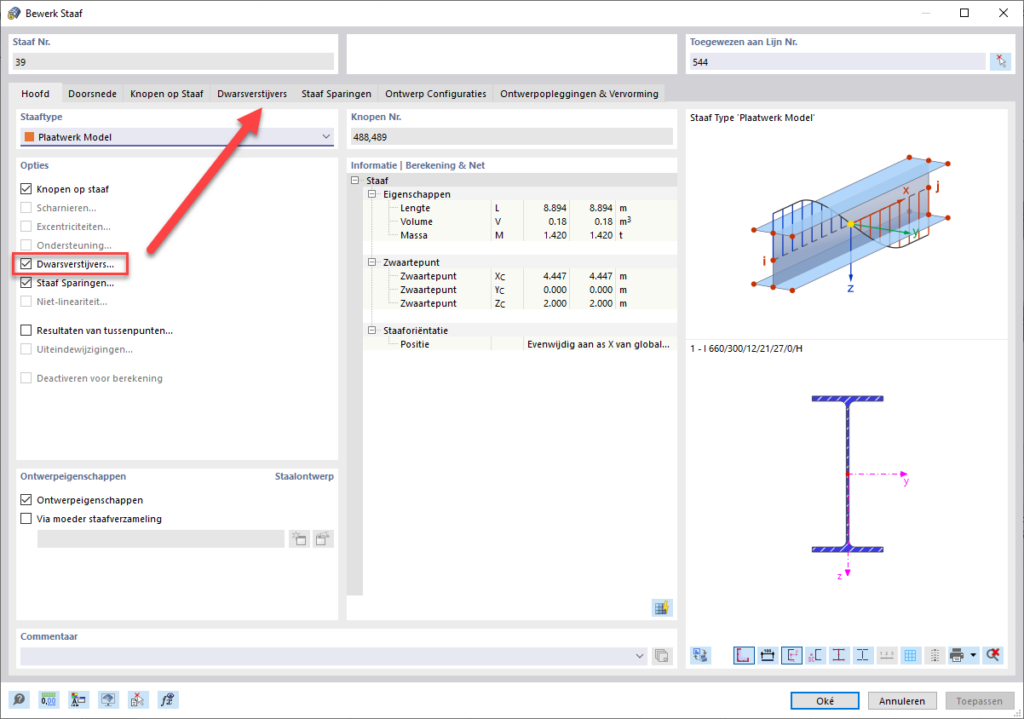Collapse the Eigenschappen tree node

click(x=372, y=194)
